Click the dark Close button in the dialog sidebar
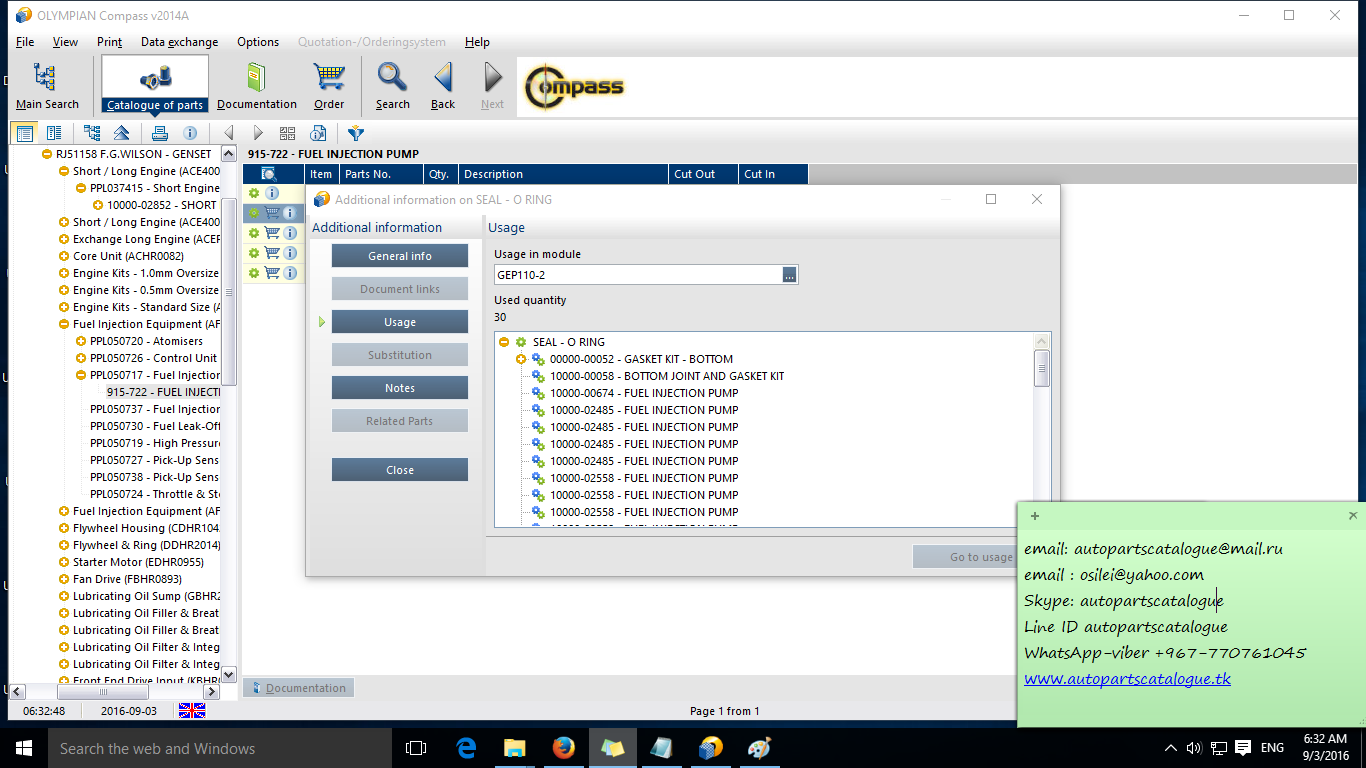1366x768 pixels. [400, 470]
